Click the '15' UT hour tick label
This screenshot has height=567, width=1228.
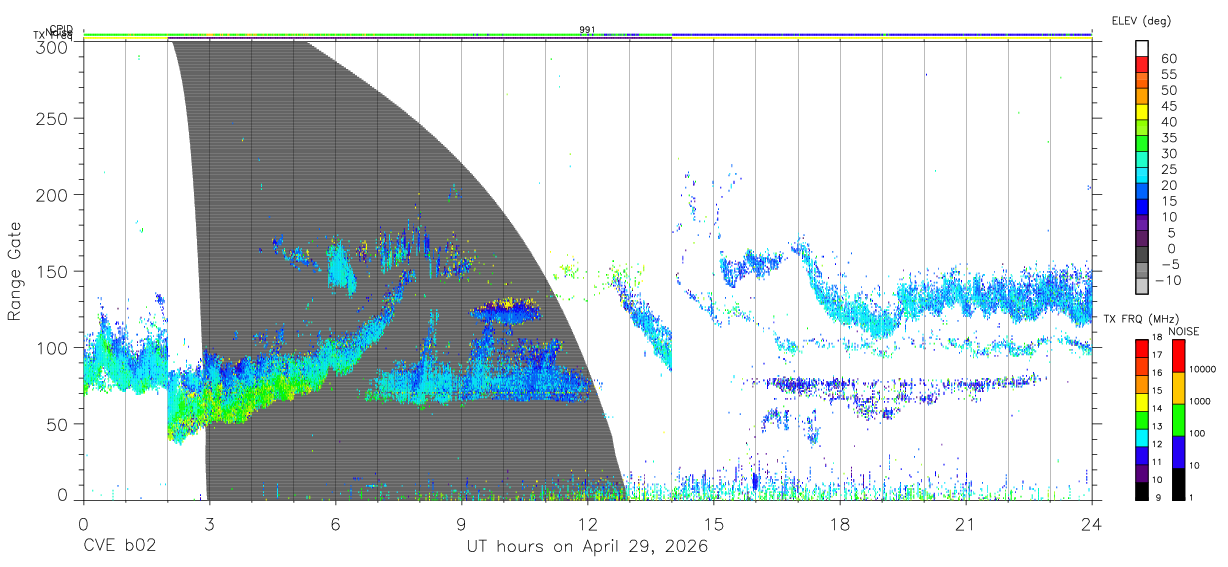click(714, 523)
